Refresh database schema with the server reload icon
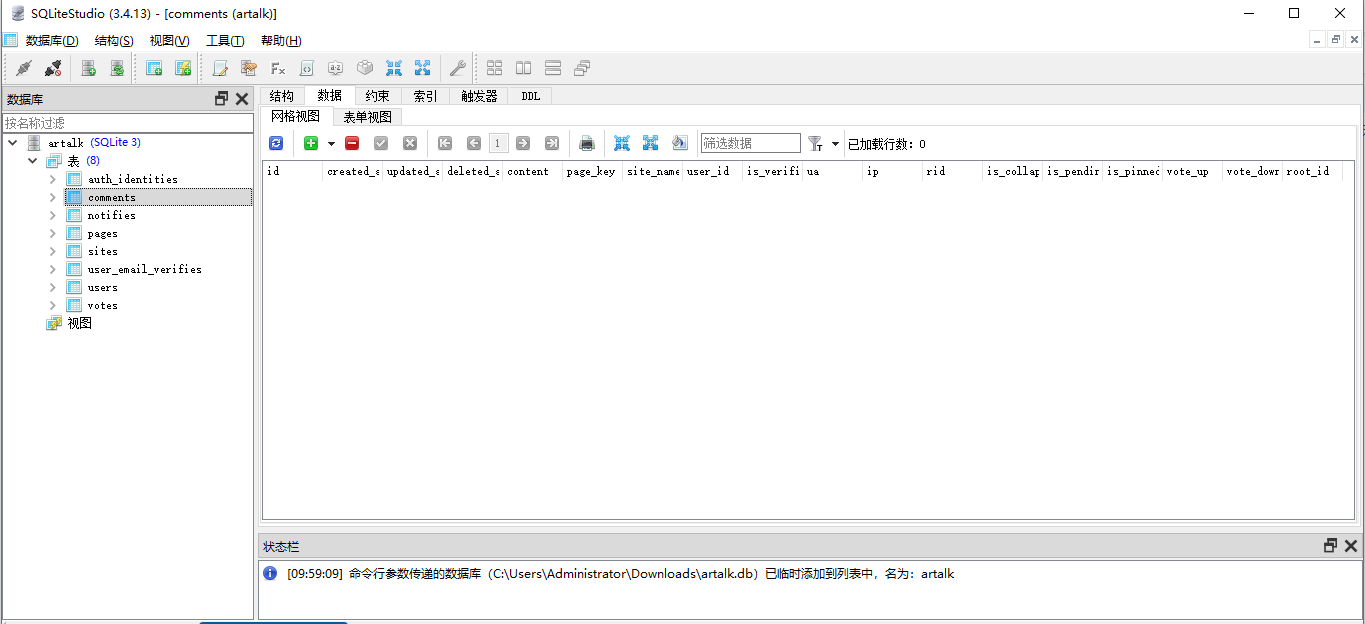The image size is (1365, 624). point(117,68)
